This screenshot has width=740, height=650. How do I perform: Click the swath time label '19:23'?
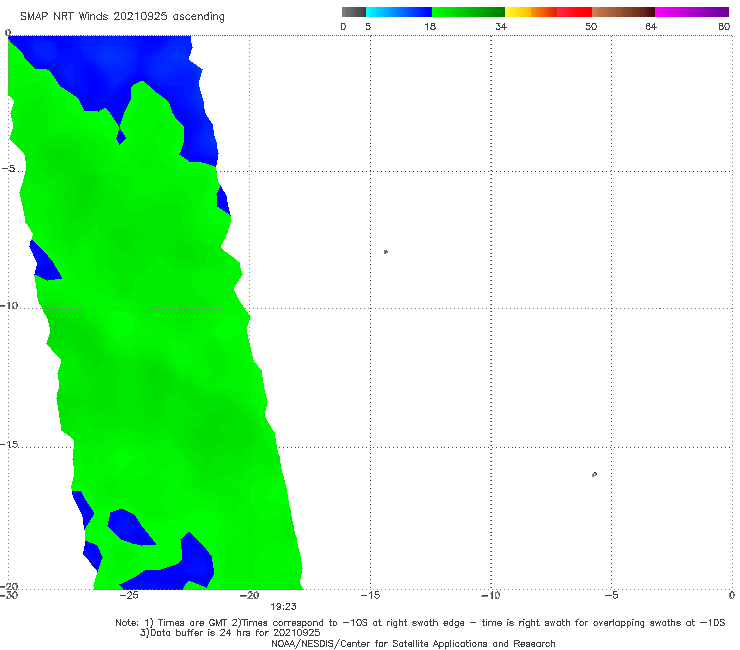pos(283,607)
